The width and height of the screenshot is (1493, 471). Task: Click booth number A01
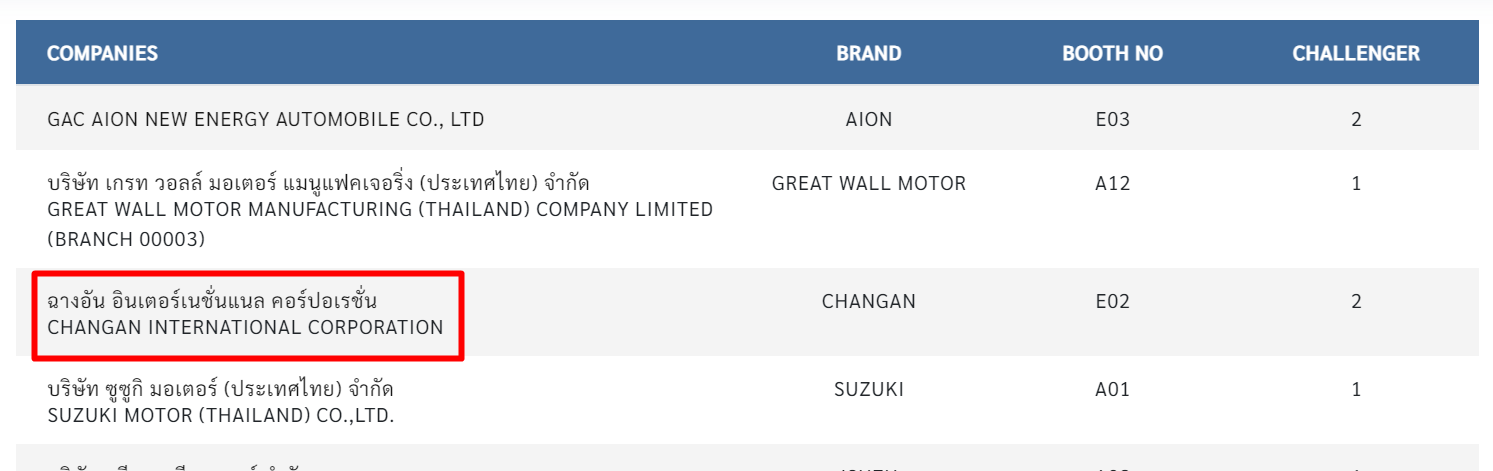(x=1112, y=389)
